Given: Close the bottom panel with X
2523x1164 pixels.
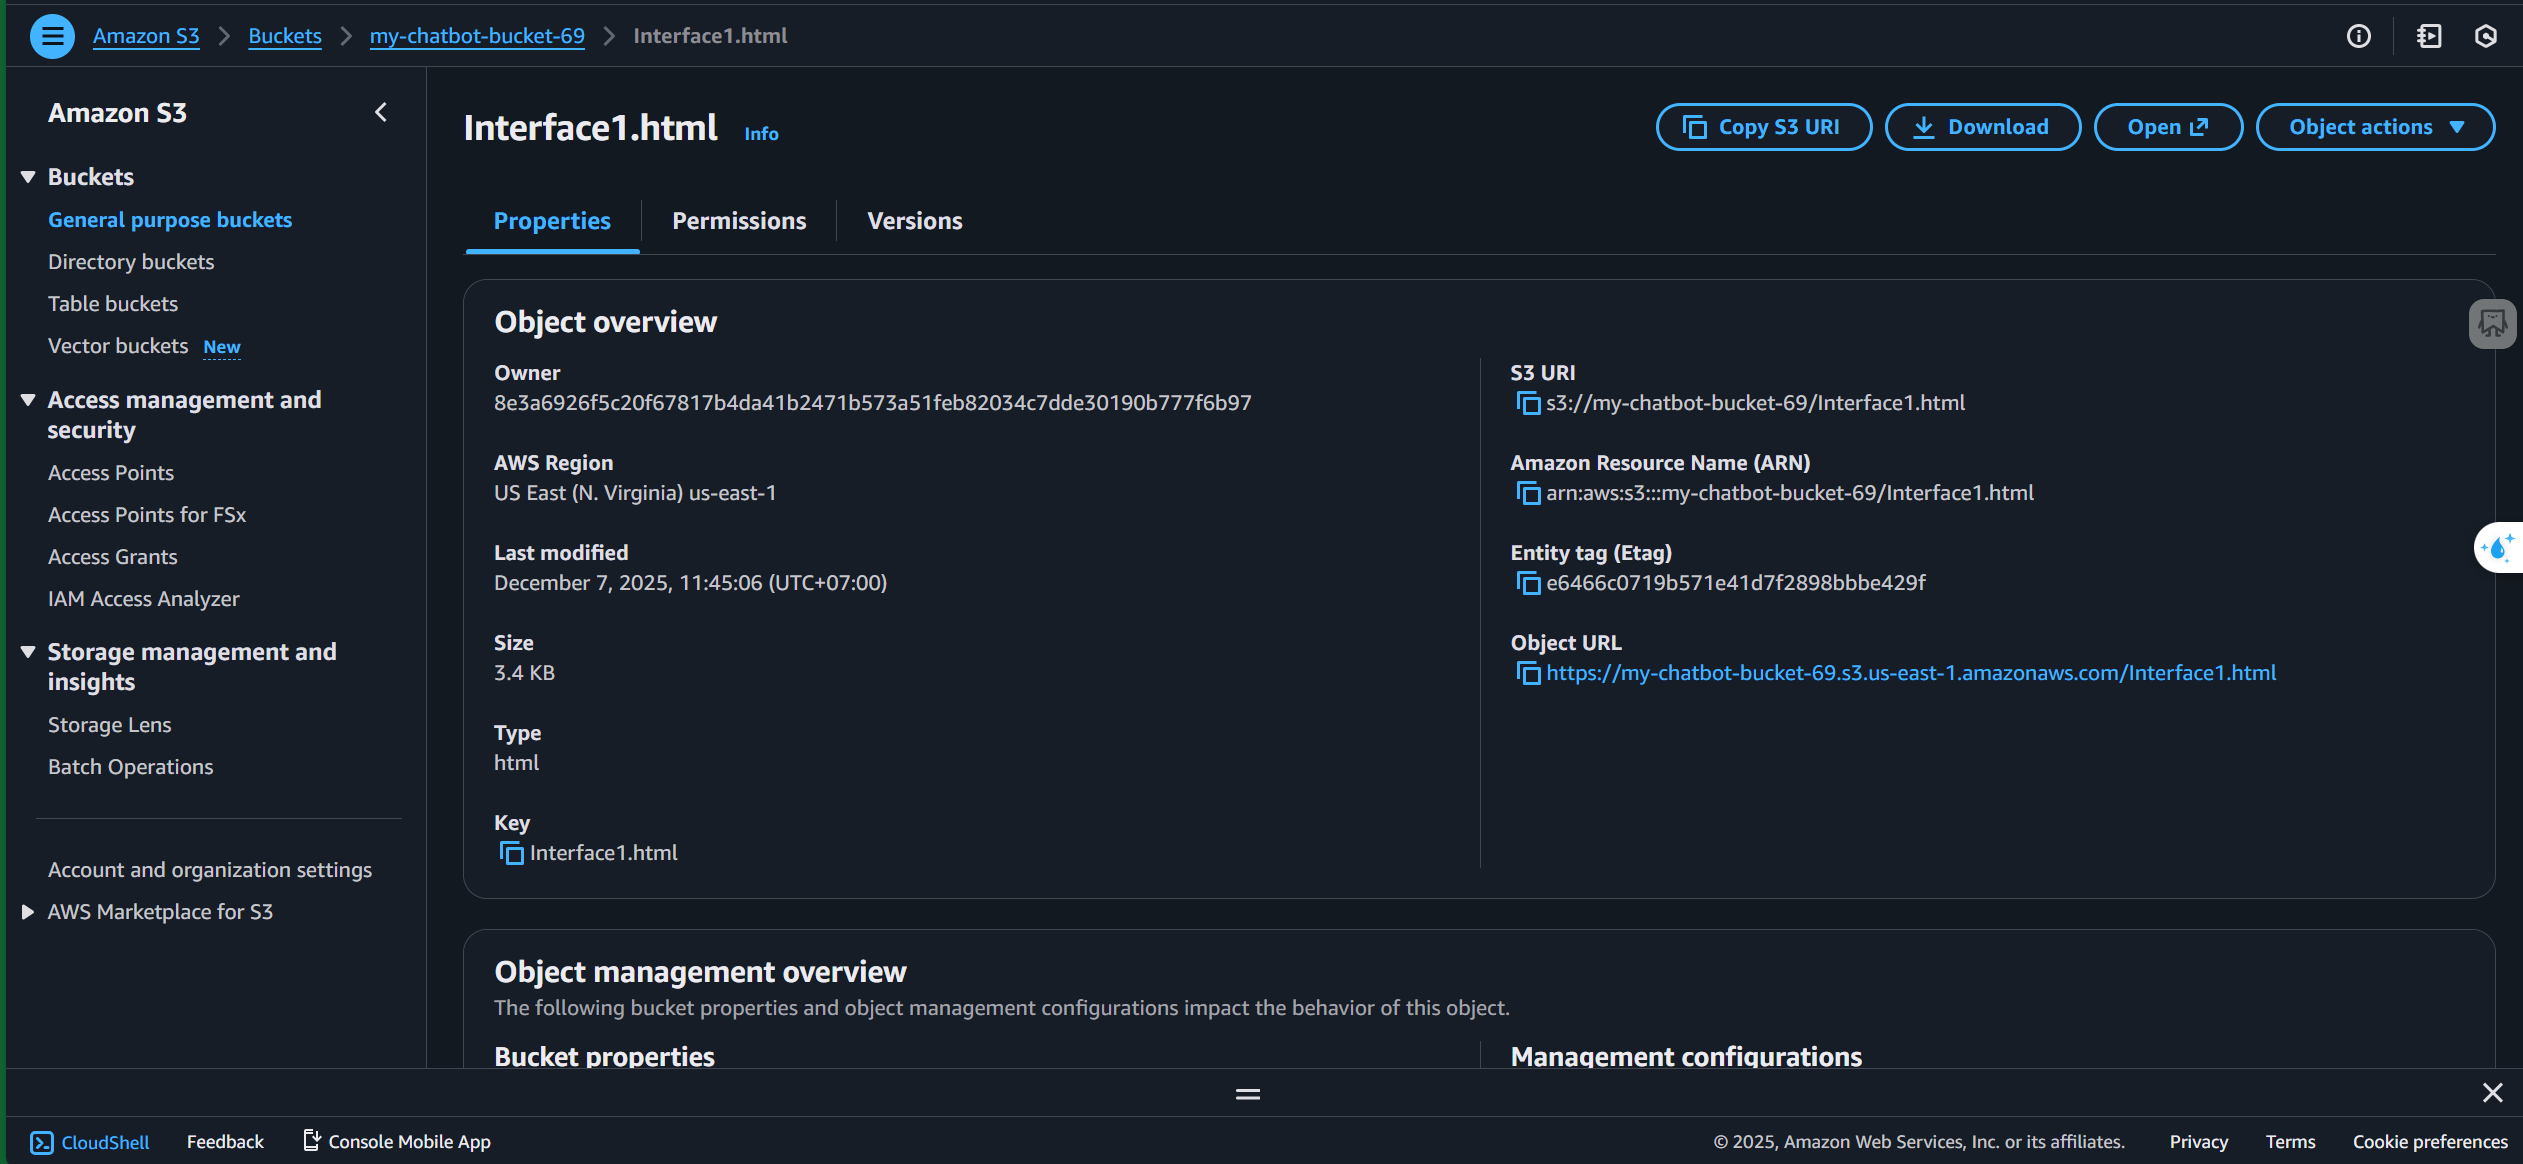Looking at the screenshot, I should click(2492, 1093).
